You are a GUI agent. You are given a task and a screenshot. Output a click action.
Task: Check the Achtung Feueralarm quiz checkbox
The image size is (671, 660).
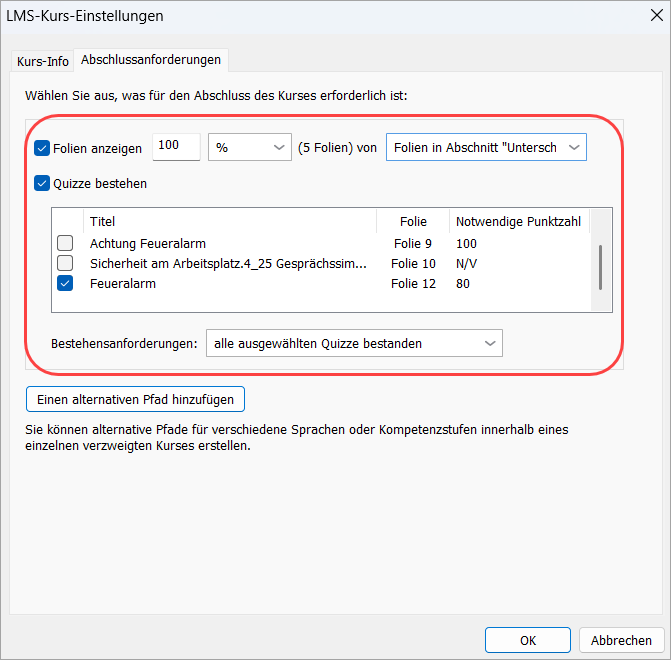pyautogui.click(x=65, y=243)
